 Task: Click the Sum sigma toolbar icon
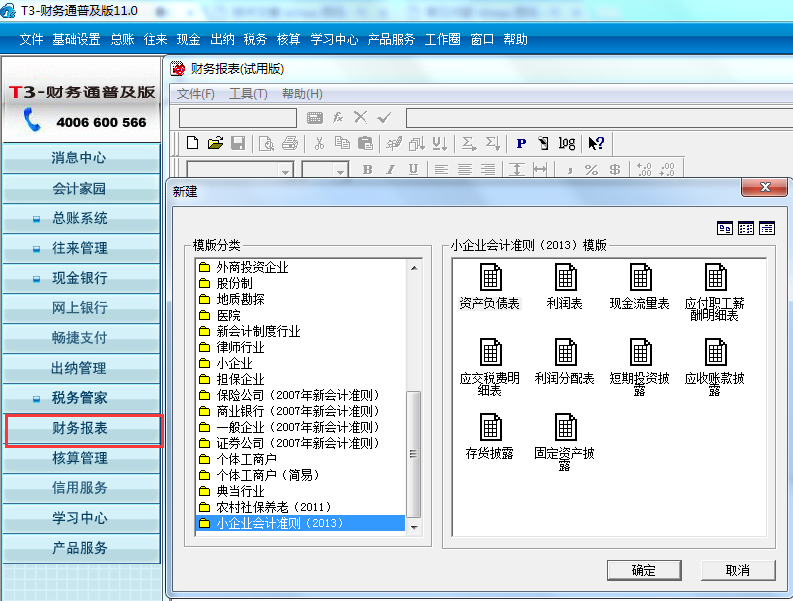coord(469,144)
